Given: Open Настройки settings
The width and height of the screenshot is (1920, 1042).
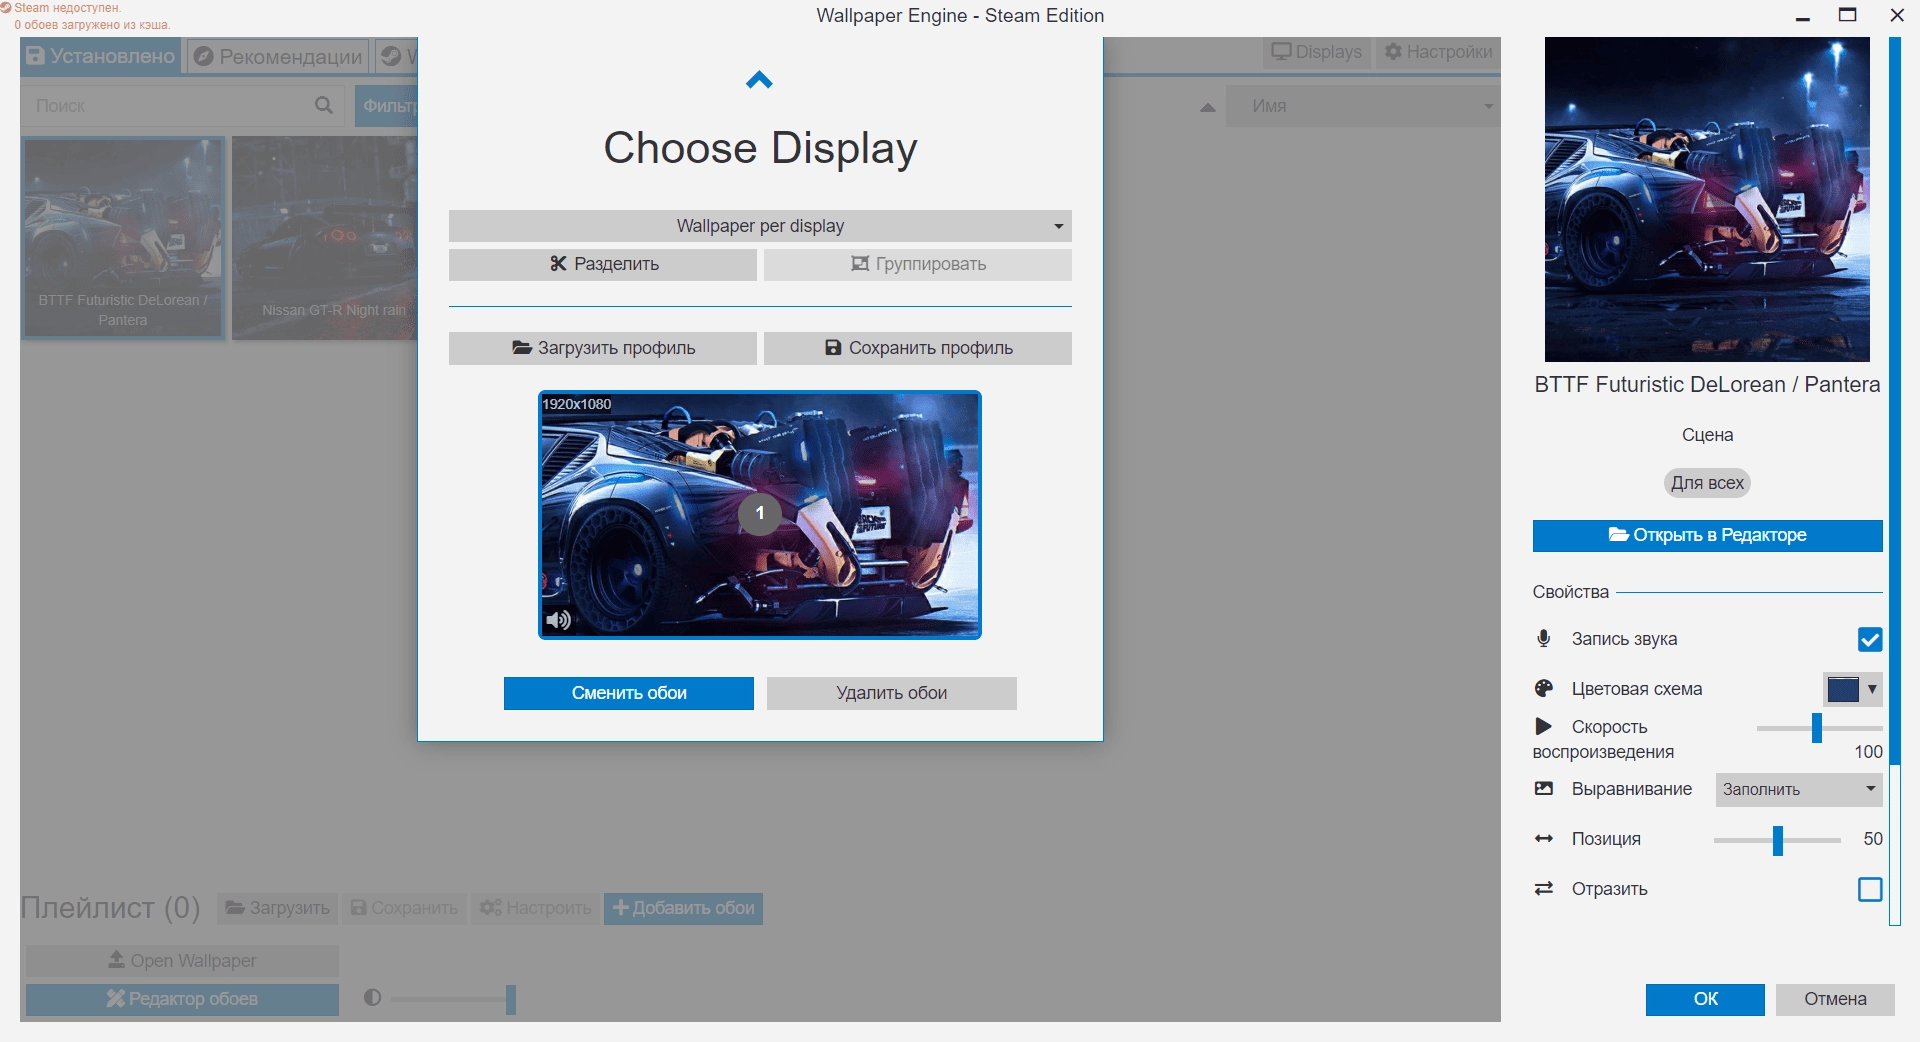Looking at the screenshot, I should click(1438, 52).
